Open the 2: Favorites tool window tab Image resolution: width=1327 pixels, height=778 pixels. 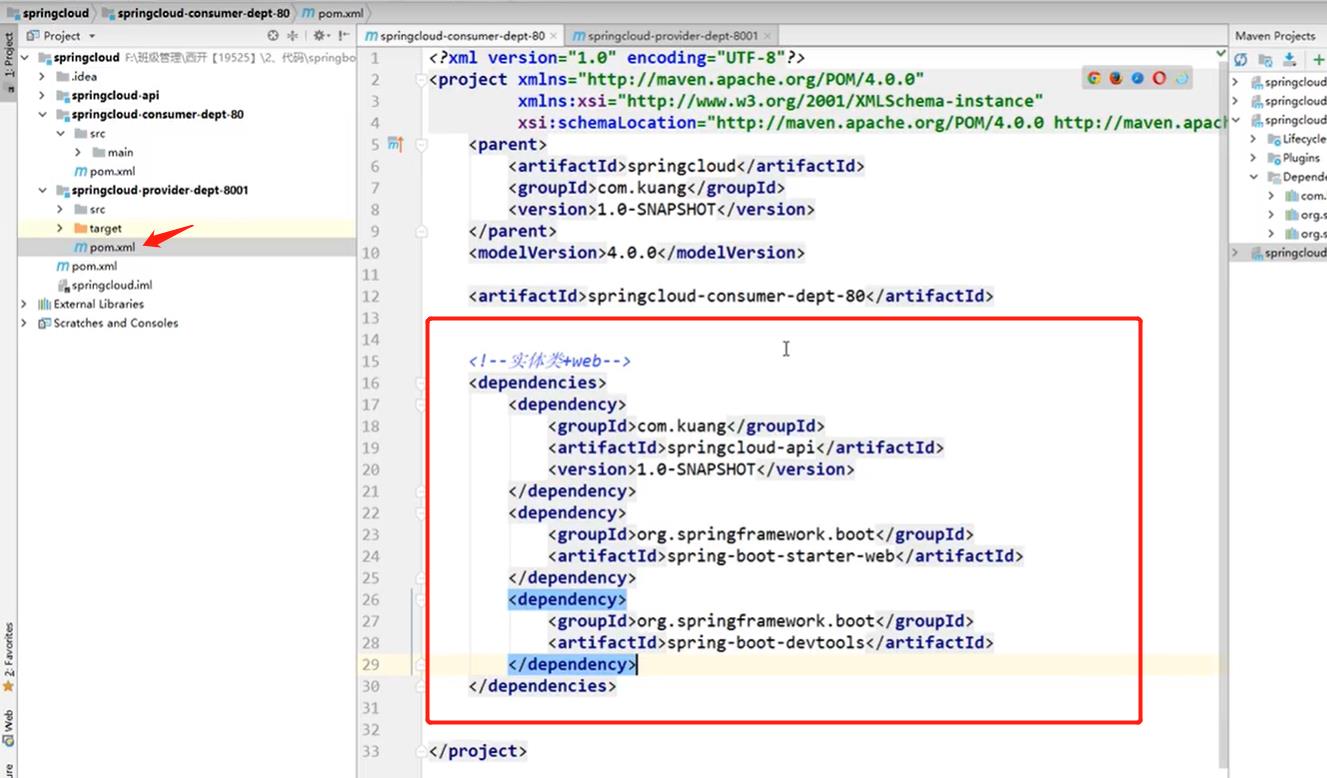pyautogui.click(x=8, y=658)
